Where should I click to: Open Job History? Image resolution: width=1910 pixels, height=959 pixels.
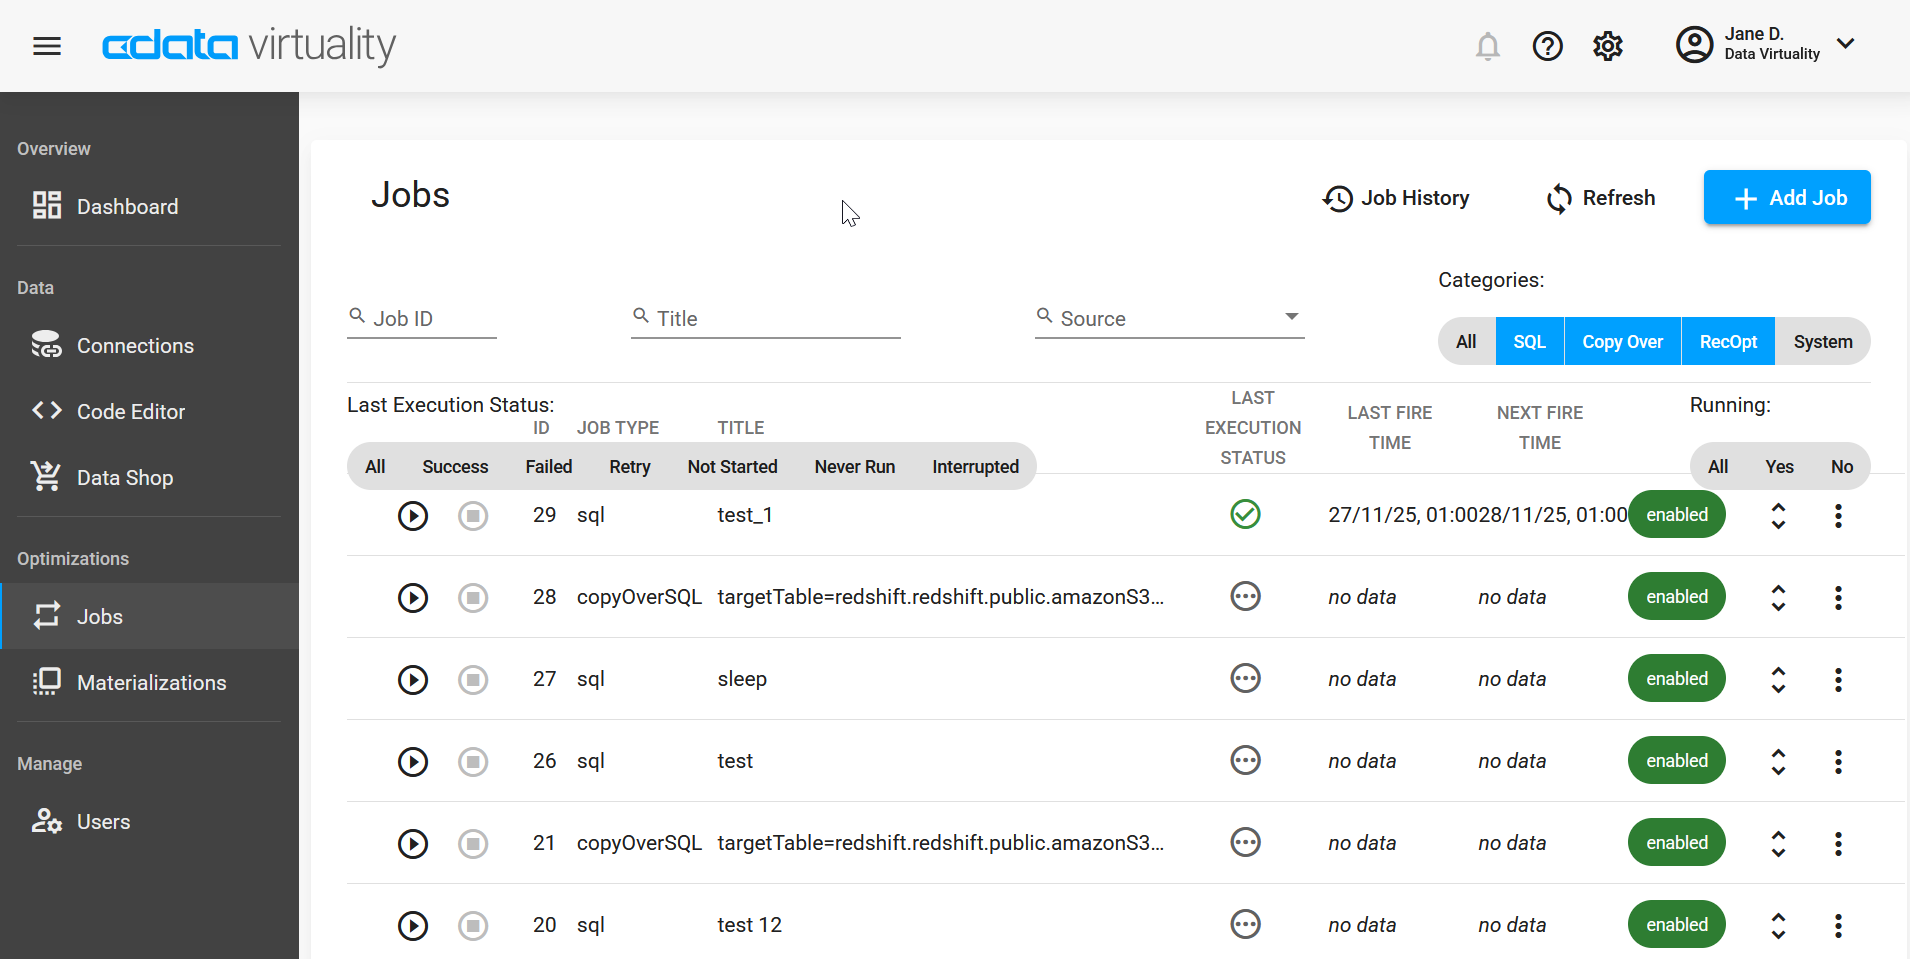click(x=1396, y=197)
